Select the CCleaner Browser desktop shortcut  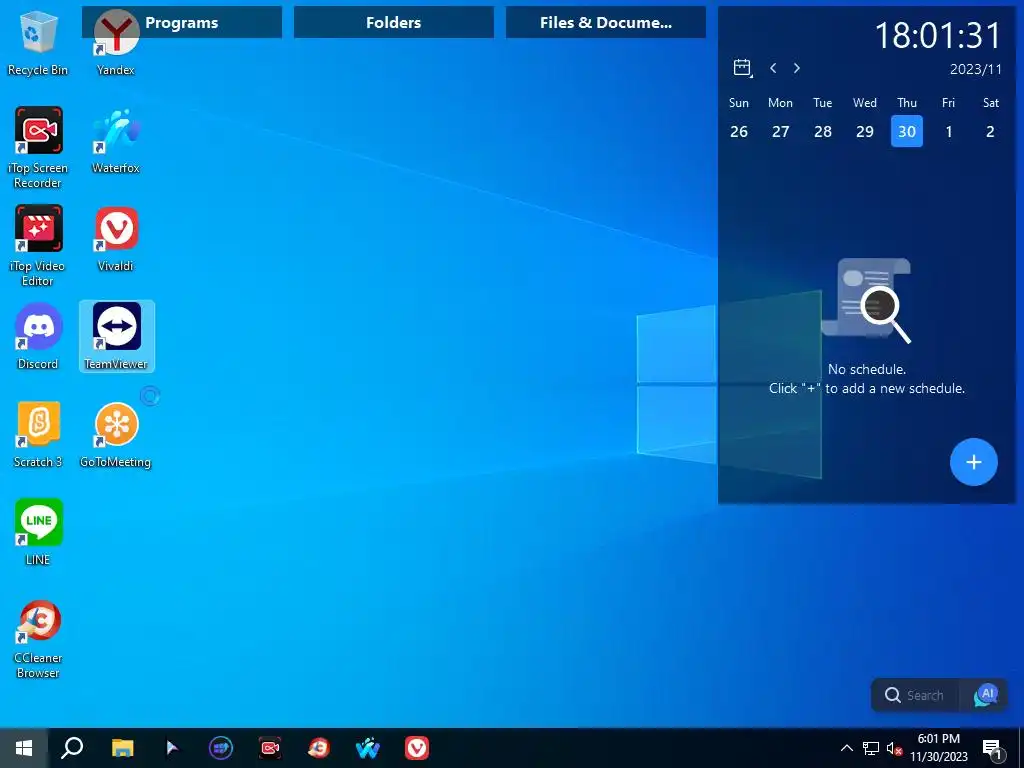click(37, 640)
